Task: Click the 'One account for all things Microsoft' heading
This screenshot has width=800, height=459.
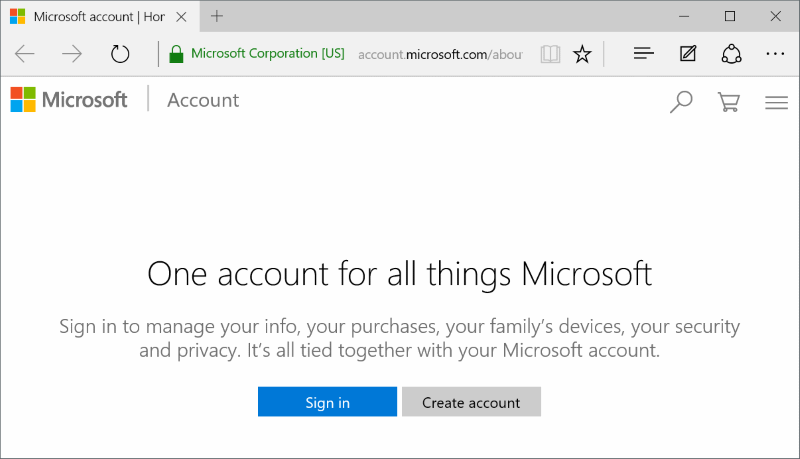Action: coord(399,274)
